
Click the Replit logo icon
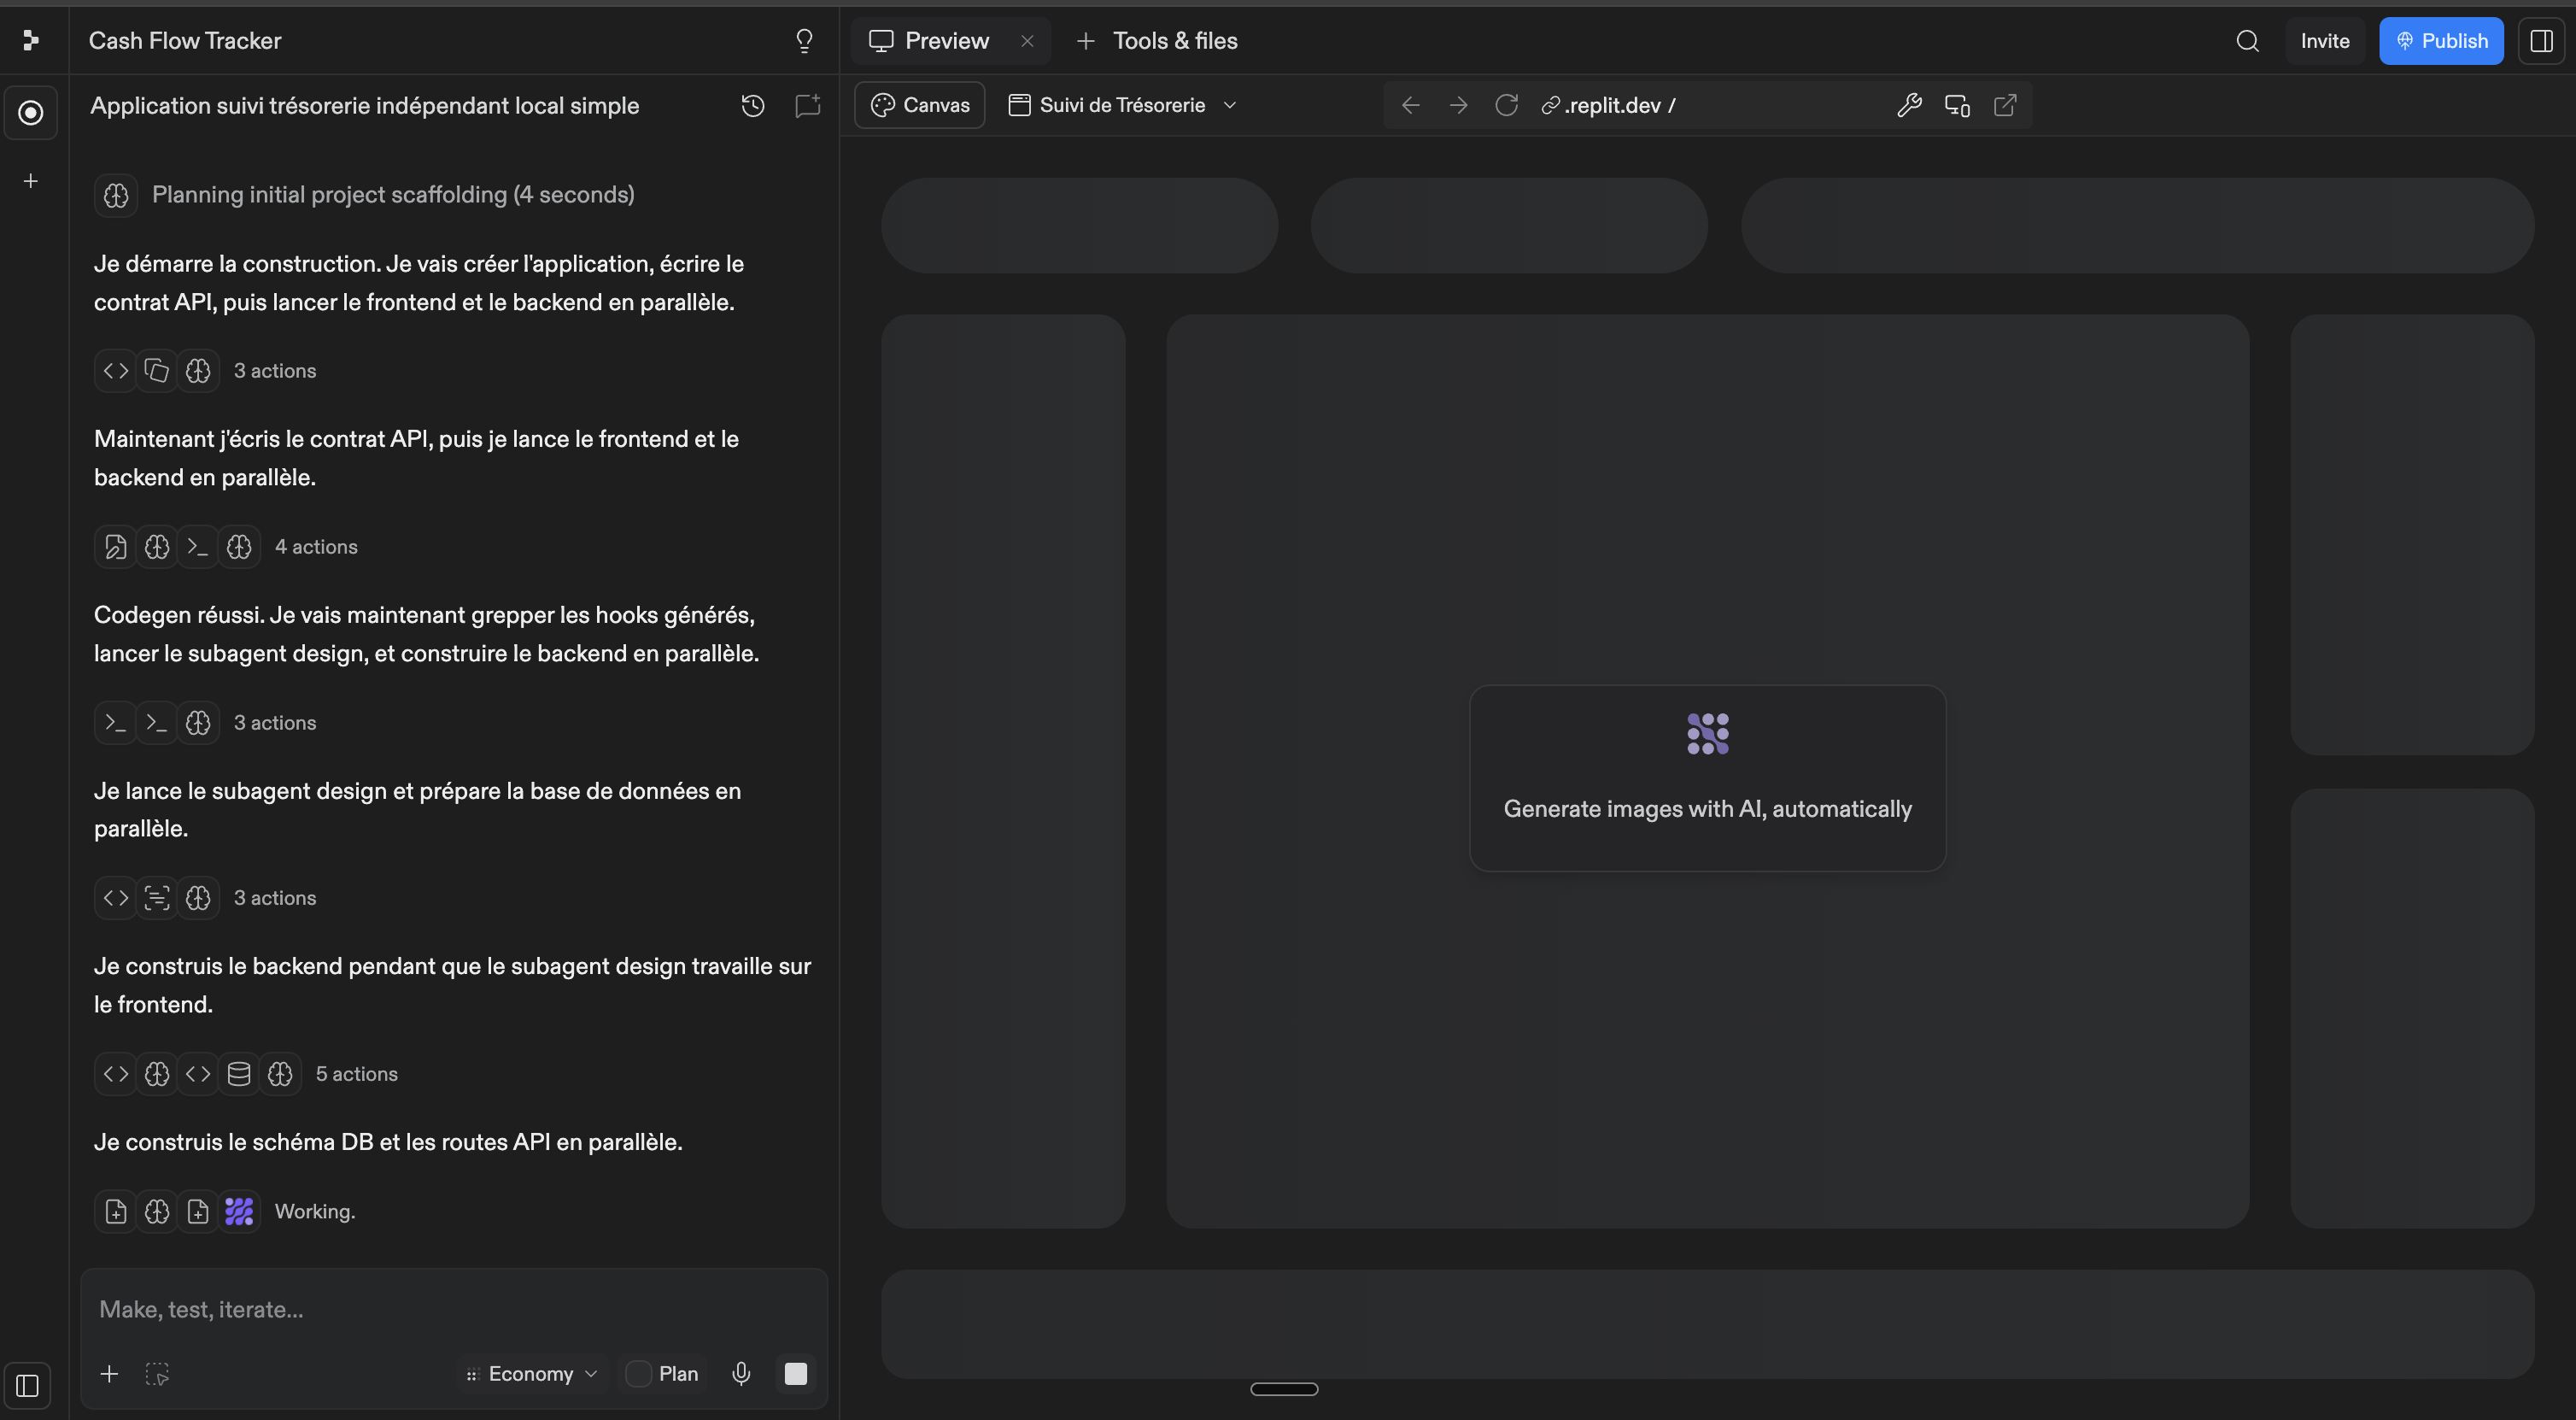[x=31, y=40]
